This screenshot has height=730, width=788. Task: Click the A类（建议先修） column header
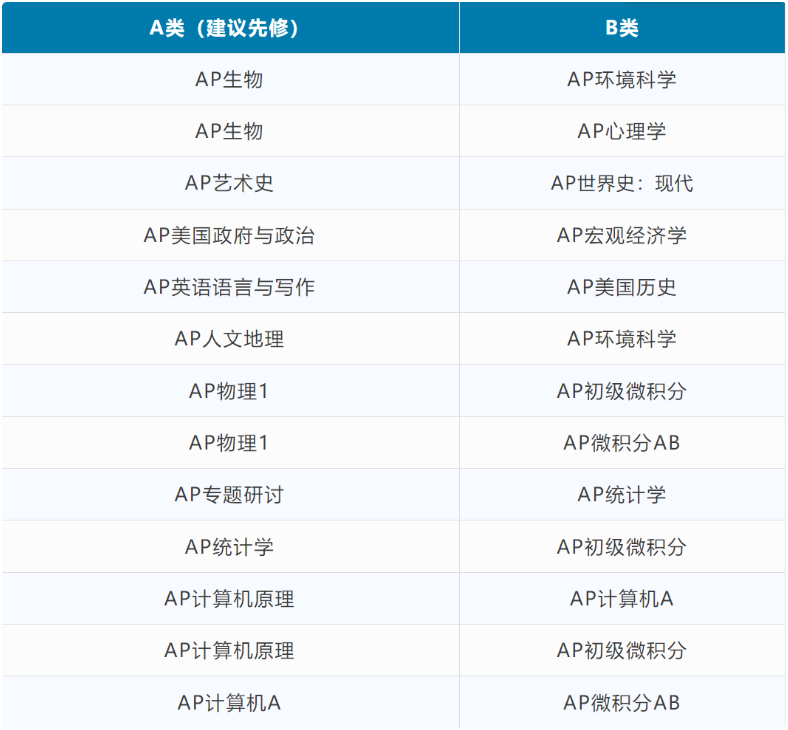pos(230,28)
